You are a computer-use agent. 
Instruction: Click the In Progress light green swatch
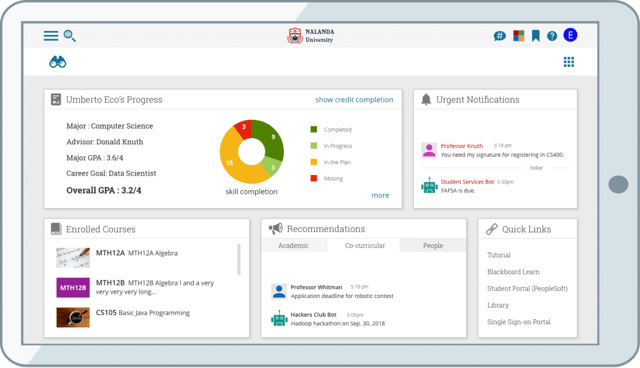coord(313,146)
